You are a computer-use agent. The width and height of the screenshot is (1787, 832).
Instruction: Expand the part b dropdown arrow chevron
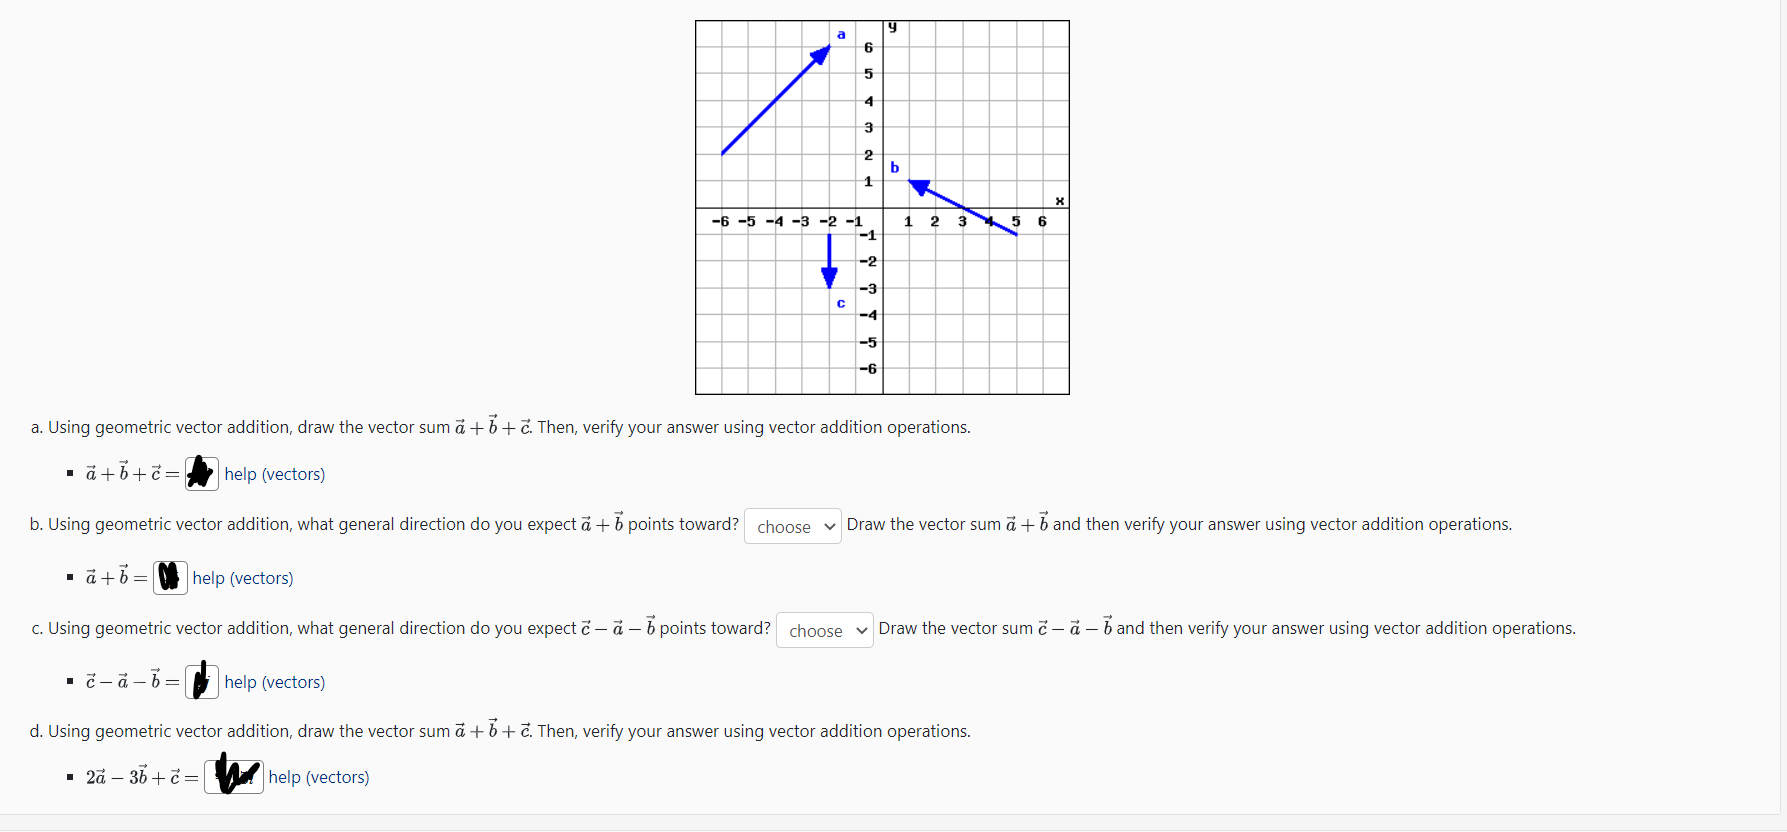coord(829,526)
